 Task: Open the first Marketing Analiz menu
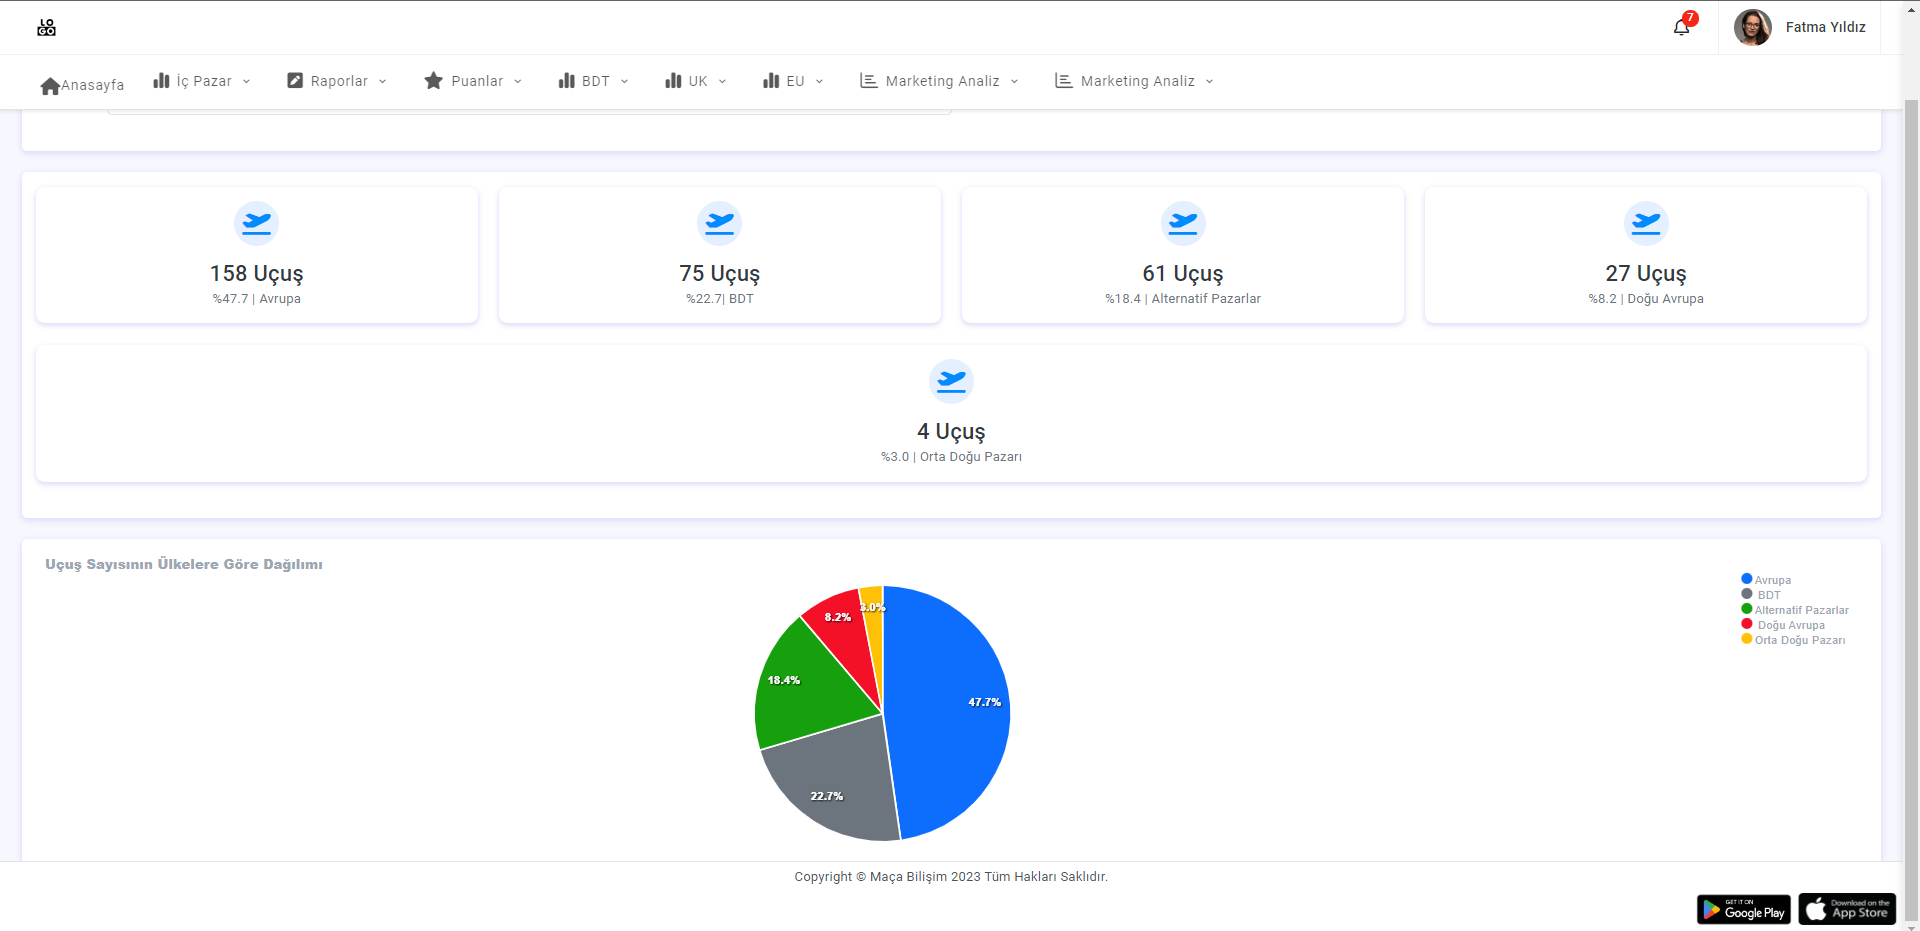[x=941, y=81]
